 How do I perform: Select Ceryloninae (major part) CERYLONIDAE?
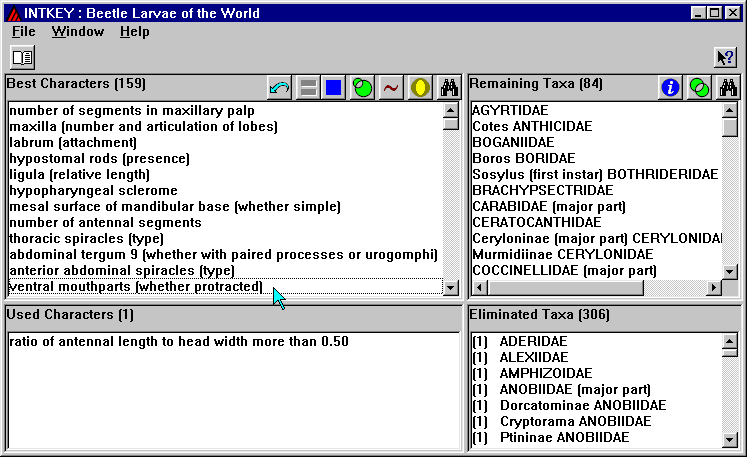597,238
